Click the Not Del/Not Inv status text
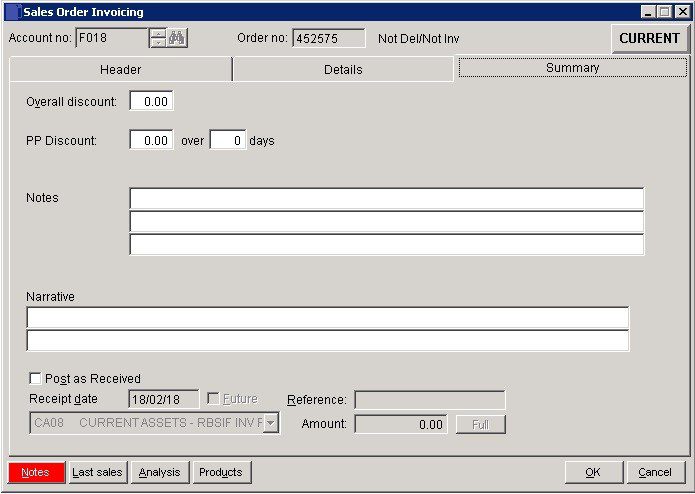Screen dimensions: 695x494 (418, 39)
